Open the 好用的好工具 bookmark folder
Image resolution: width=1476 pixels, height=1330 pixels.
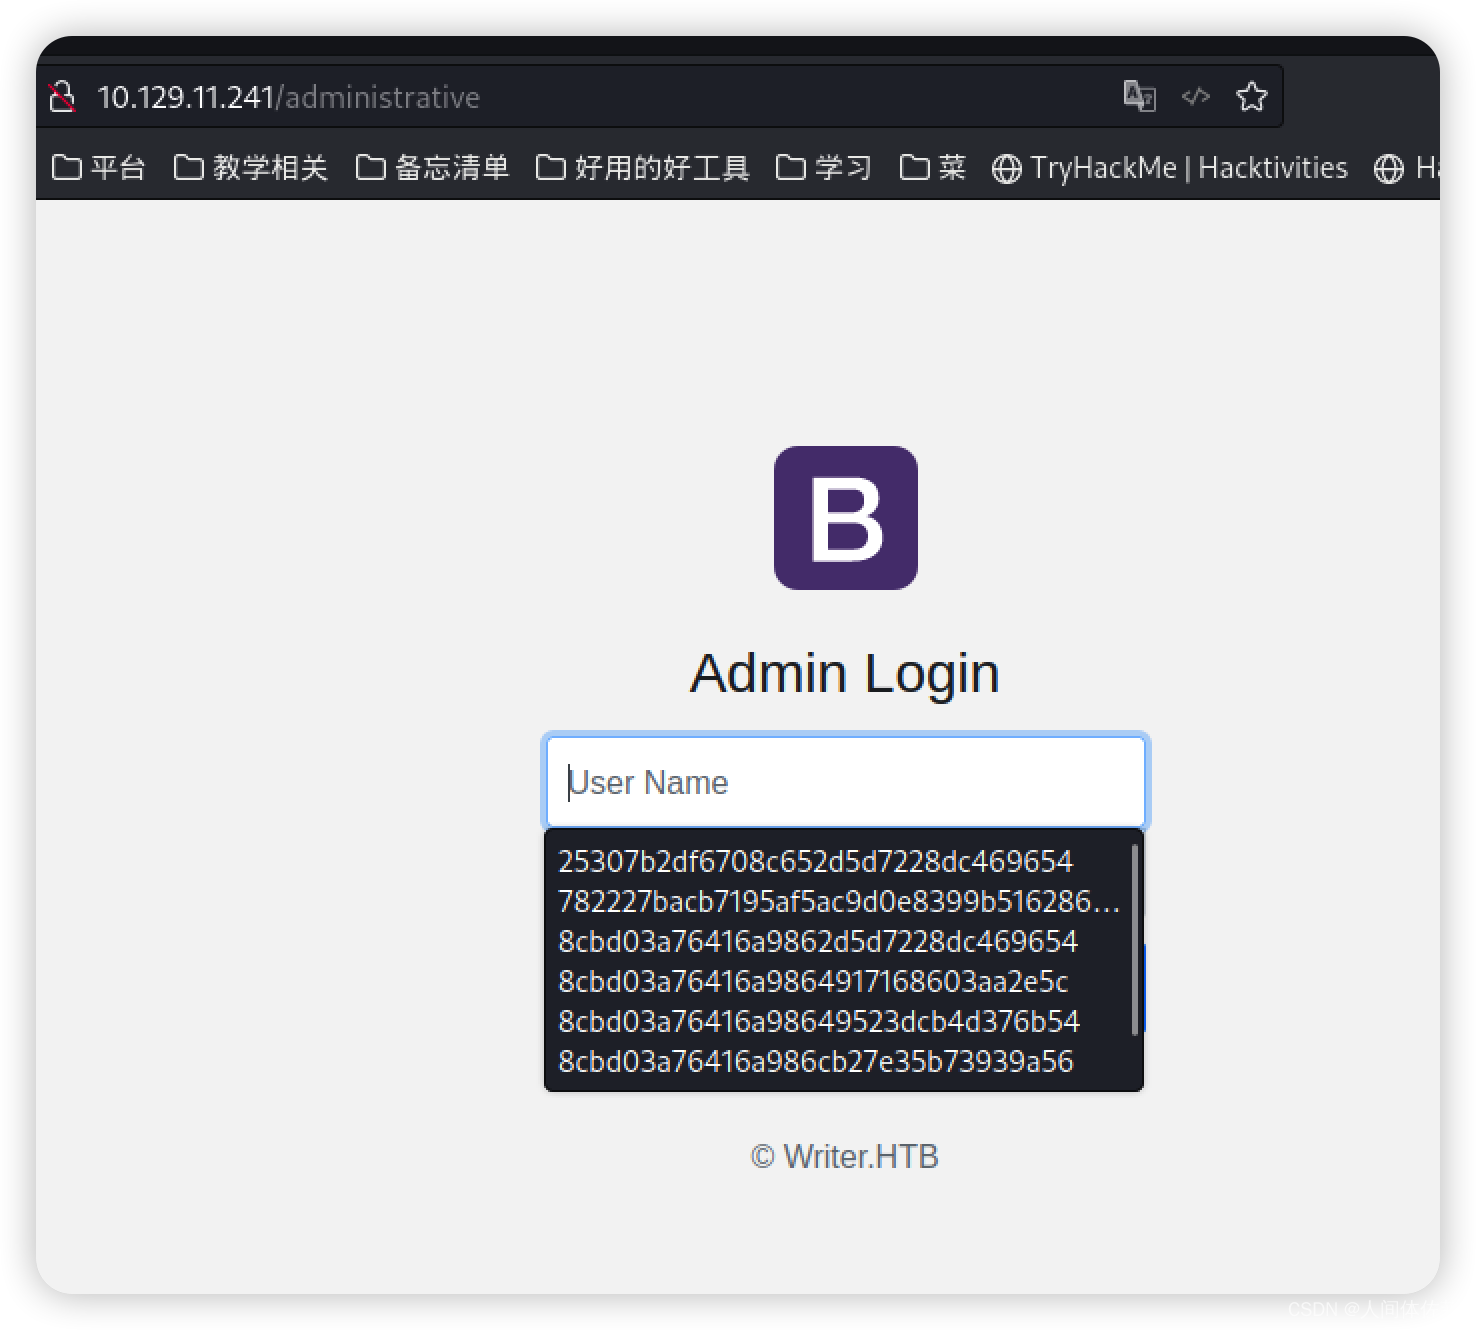pyautogui.click(x=642, y=167)
